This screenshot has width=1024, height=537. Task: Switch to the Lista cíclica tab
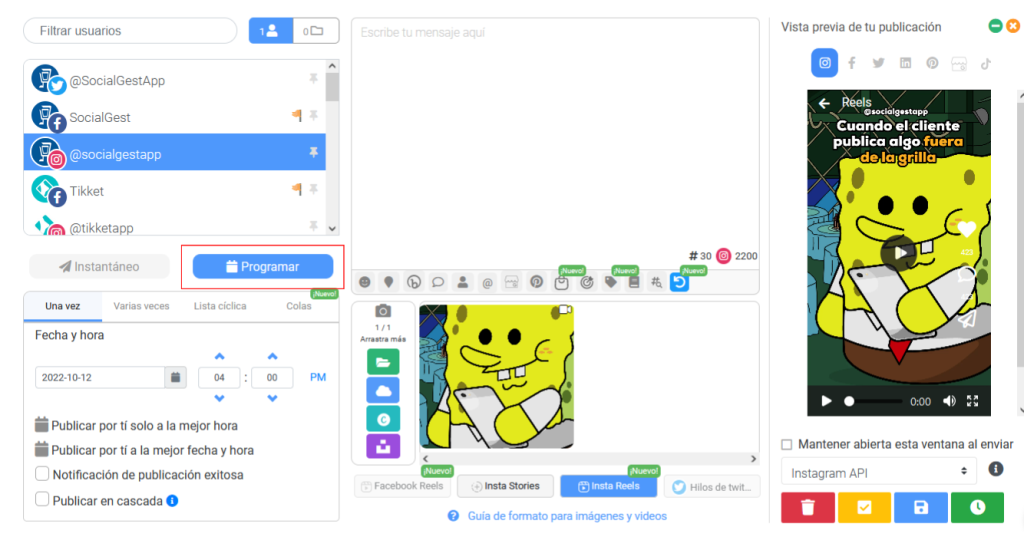click(220, 306)
